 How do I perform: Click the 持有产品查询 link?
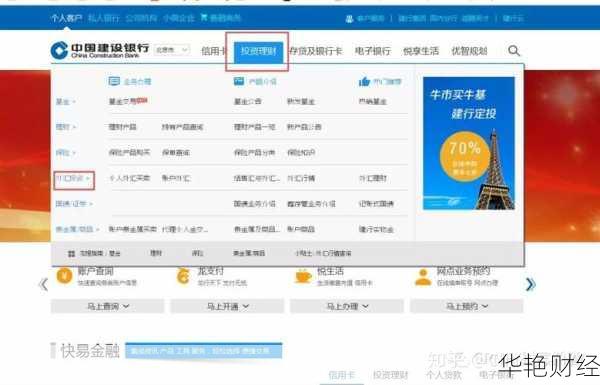click(183, 127)
